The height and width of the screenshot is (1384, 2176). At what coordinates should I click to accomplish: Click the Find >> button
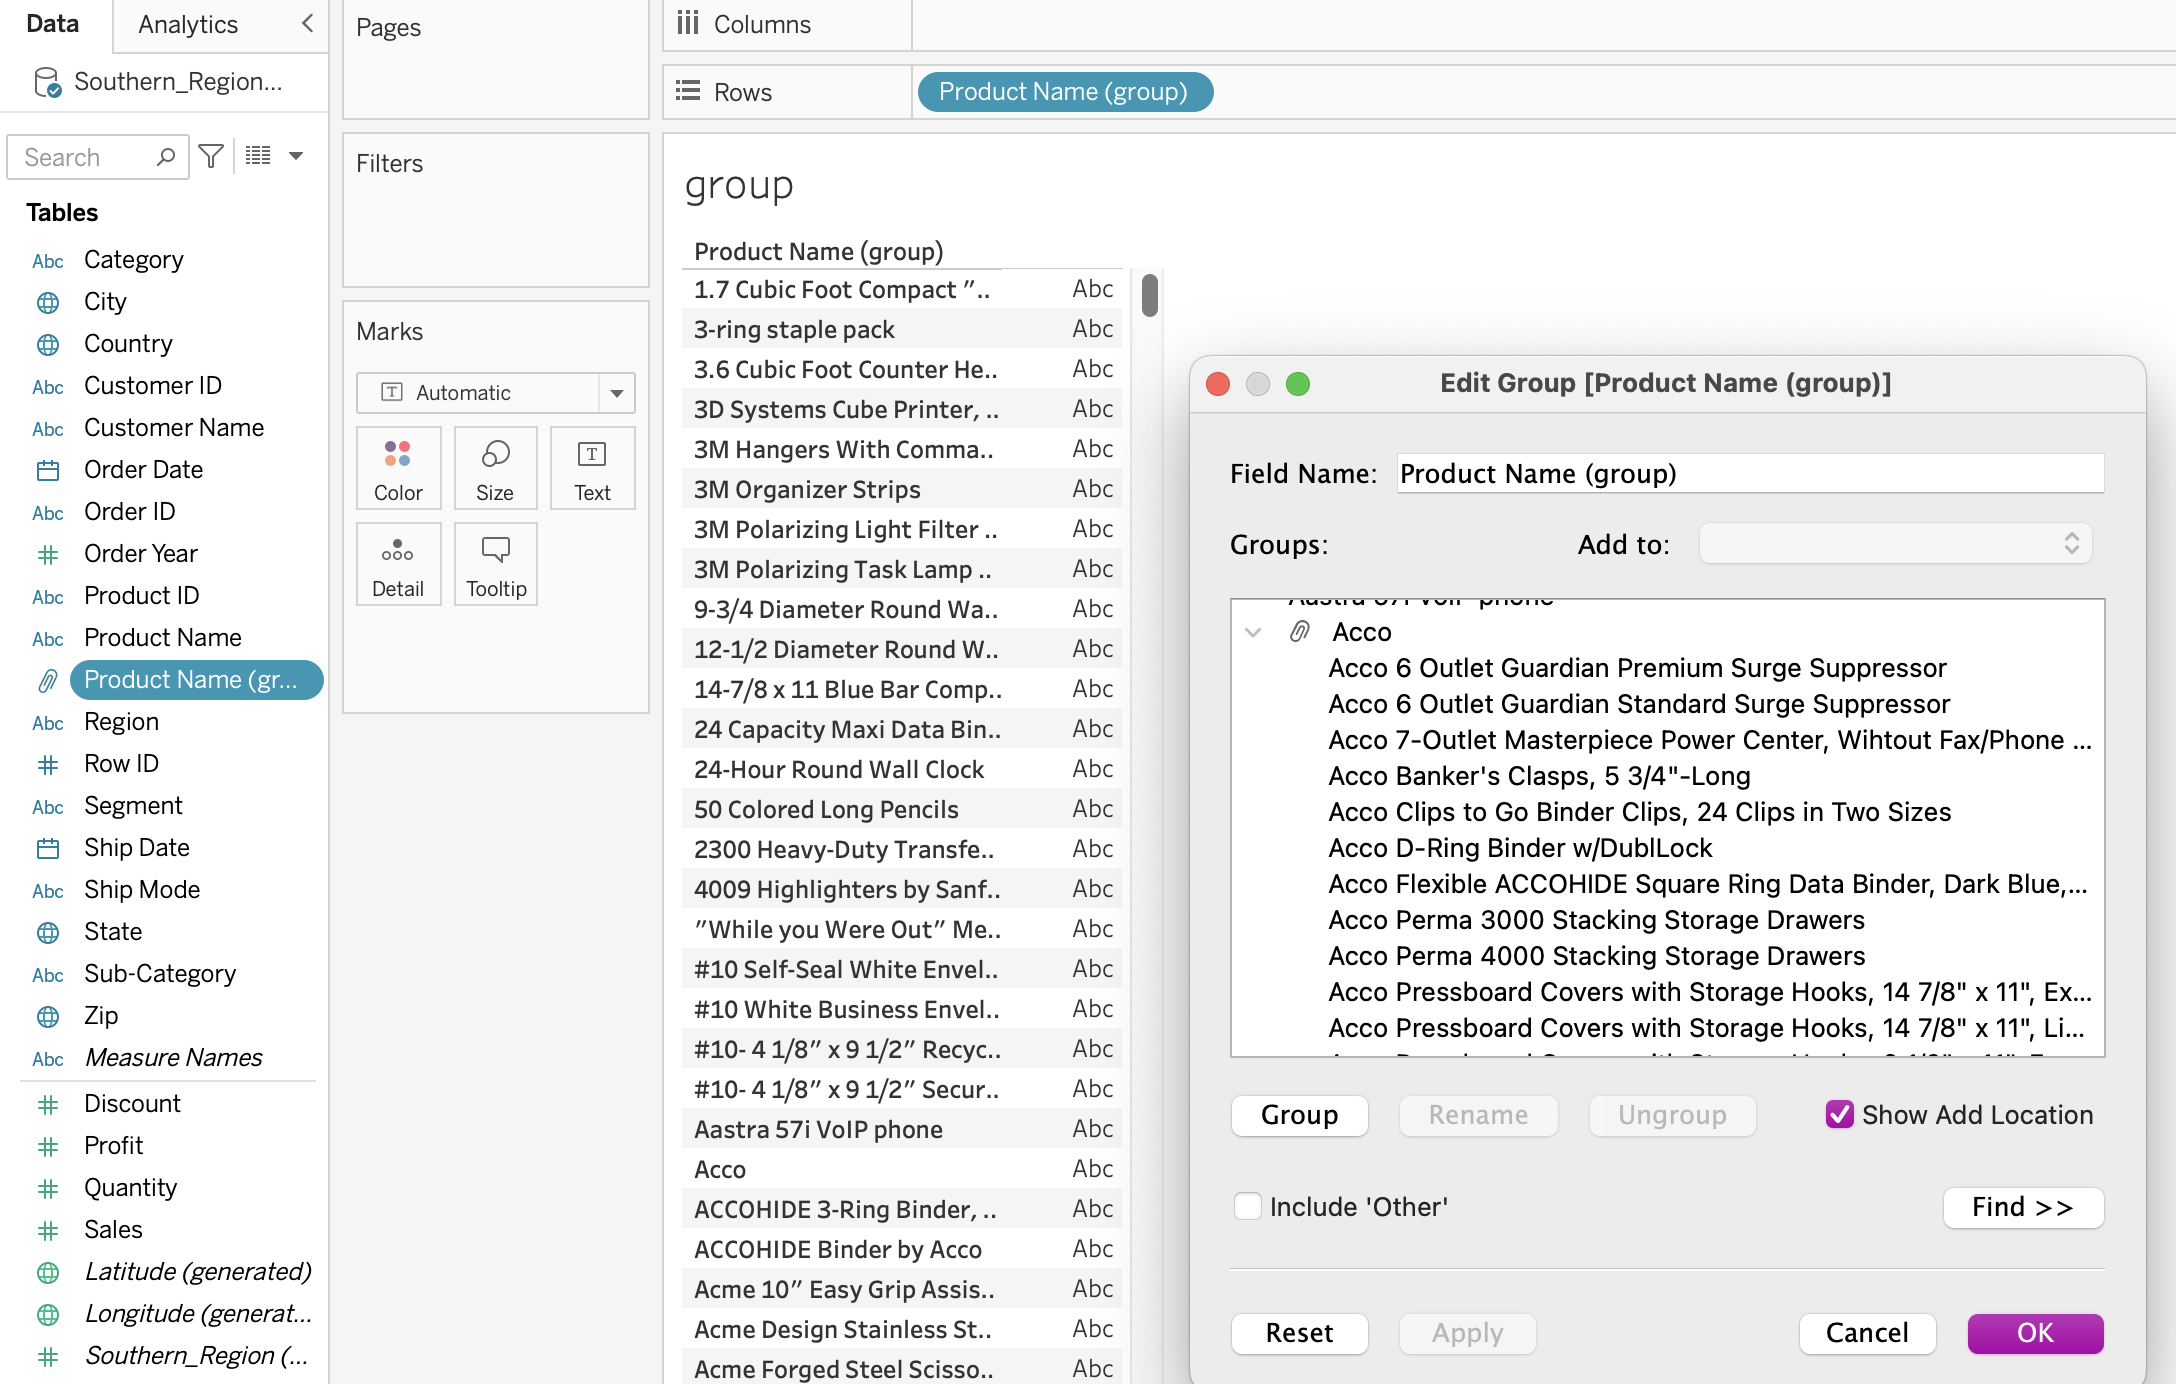pos(2022,1207)
